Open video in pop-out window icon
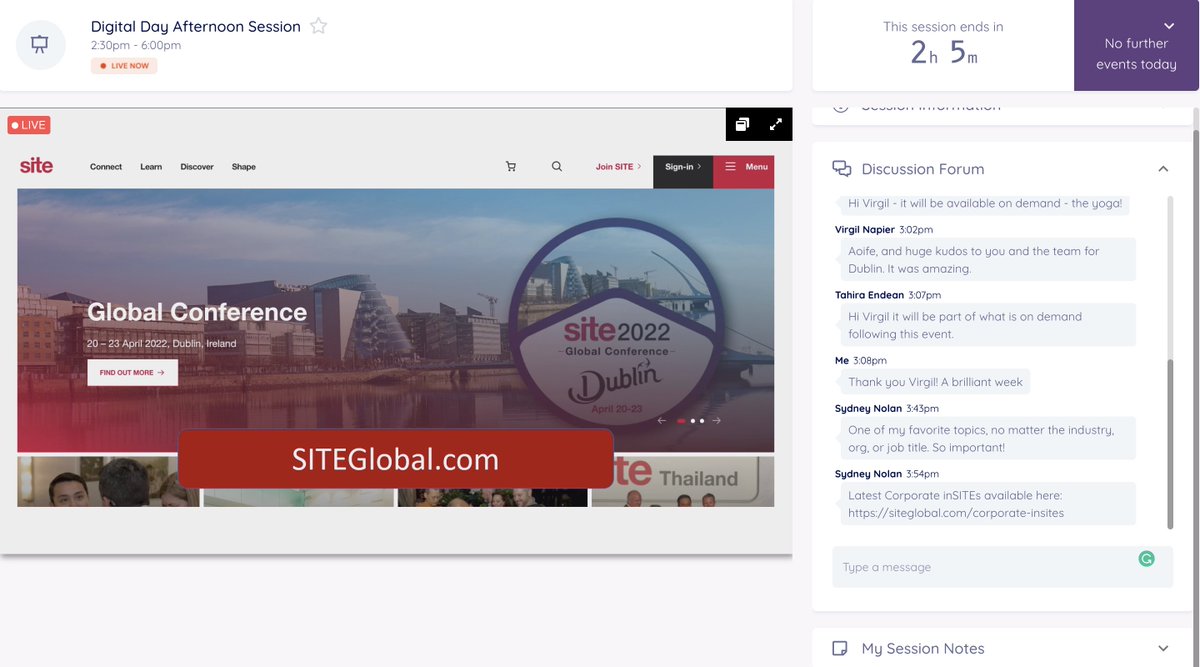1200x667 pixels. point(742,124)
